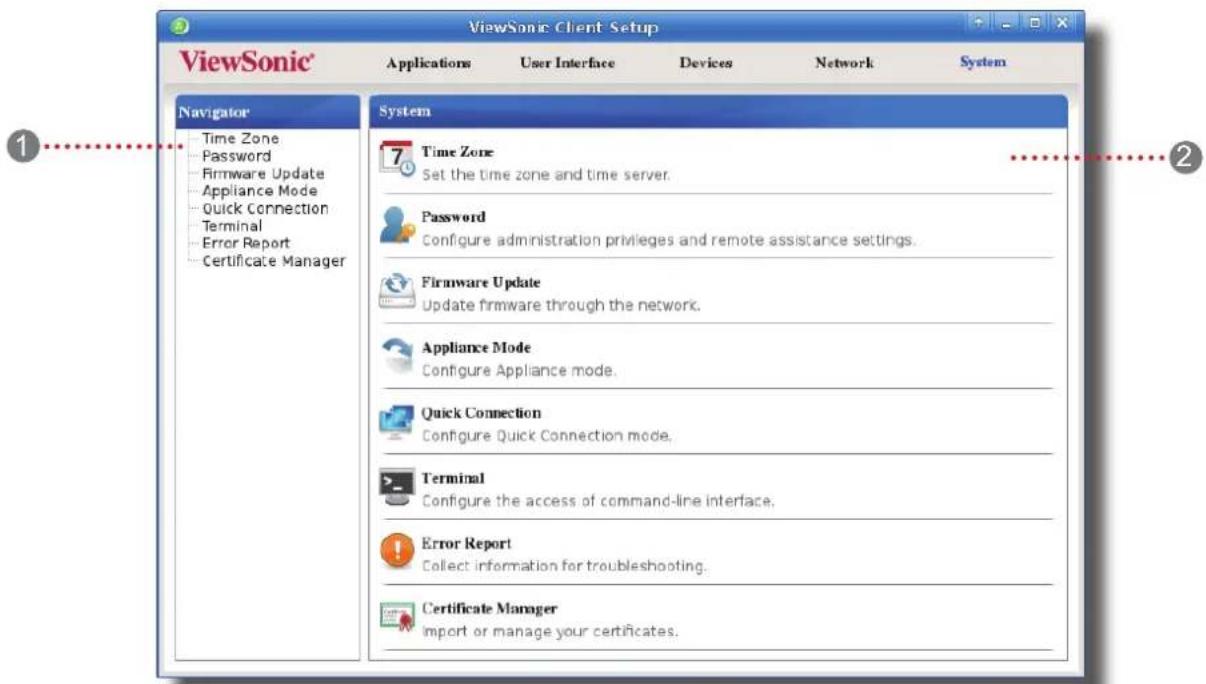Screen dimensions: 1206x684
Task: Open the Applications tab
Action: (x=429, y=63)
